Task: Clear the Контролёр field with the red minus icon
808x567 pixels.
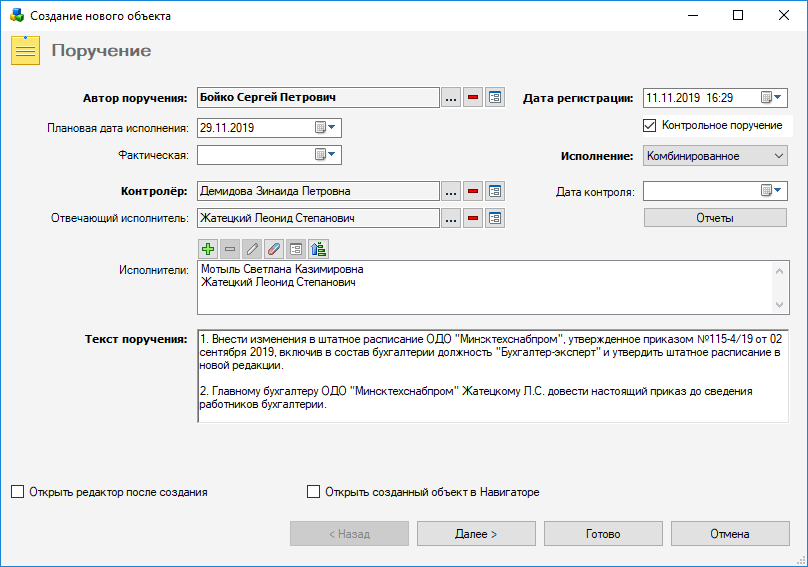Action: click(473, 191)
